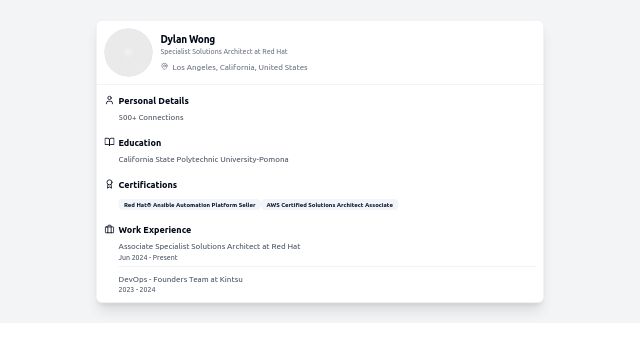
Task: Select the Dylan Wong name heading
Action: coord(187,39)
